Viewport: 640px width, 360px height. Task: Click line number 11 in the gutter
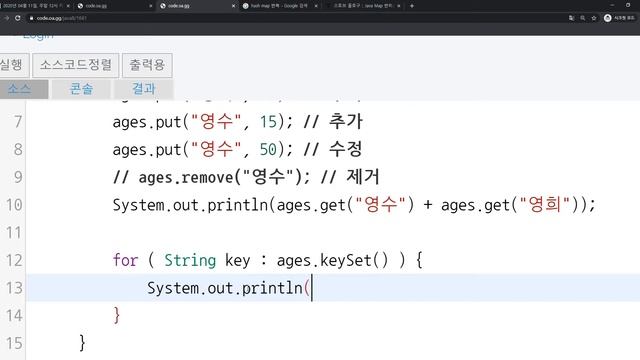14,233
